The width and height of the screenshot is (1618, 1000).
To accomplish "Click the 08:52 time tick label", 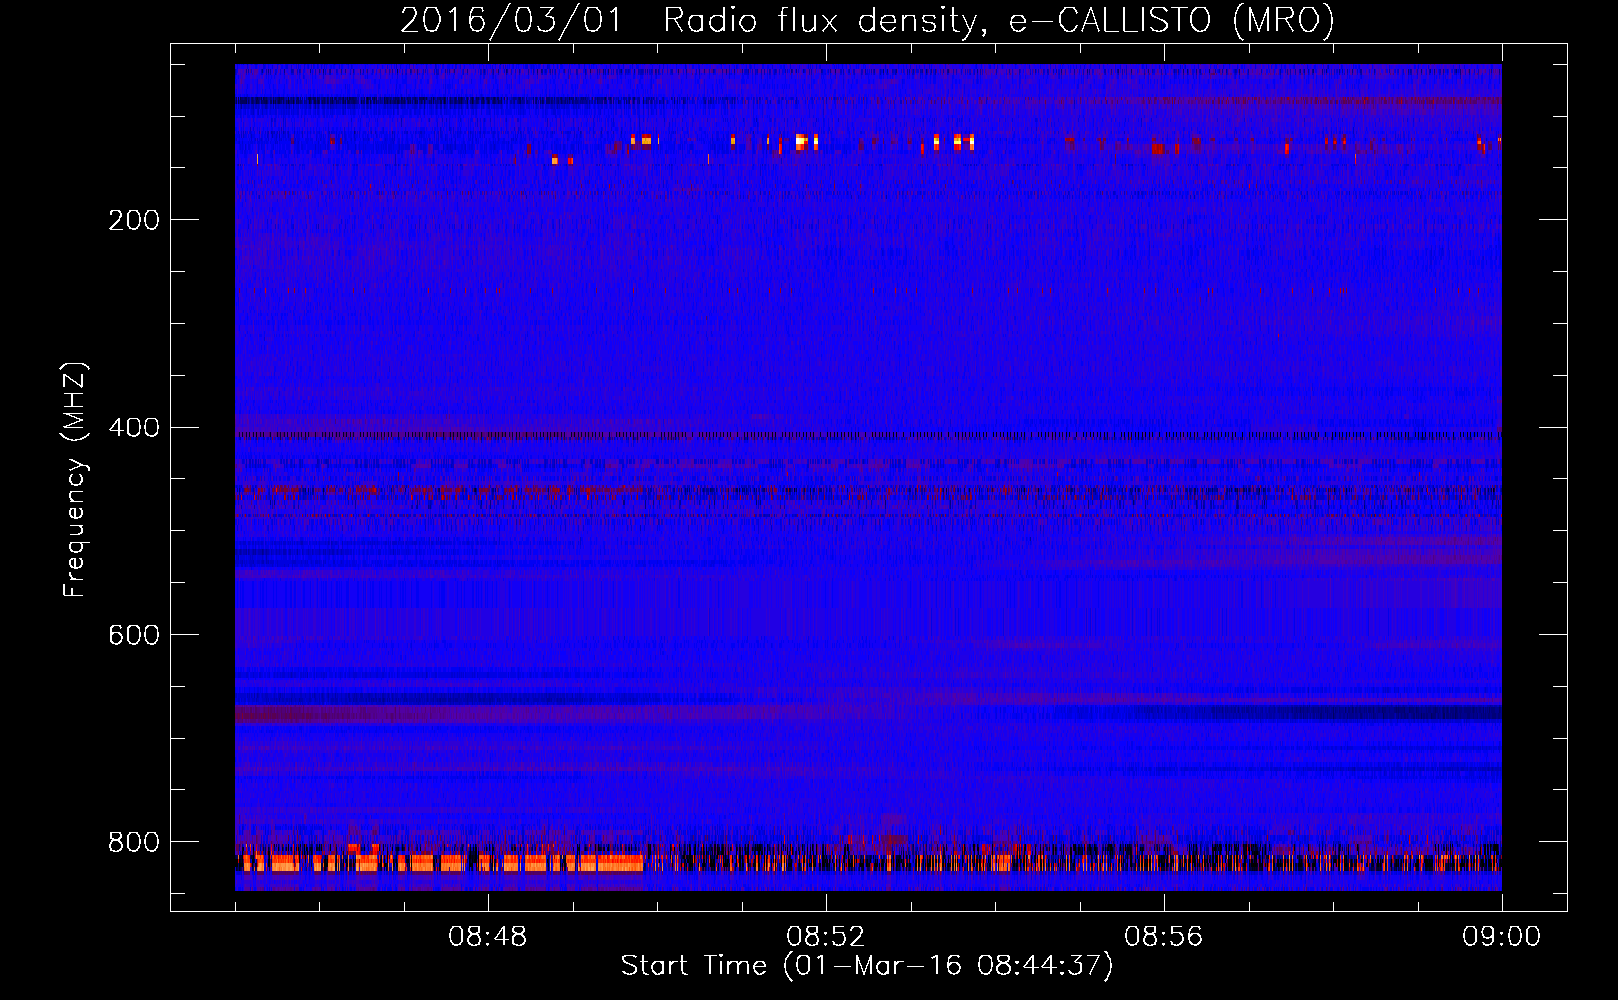I will pyautogui.click(x=826, y=937).
